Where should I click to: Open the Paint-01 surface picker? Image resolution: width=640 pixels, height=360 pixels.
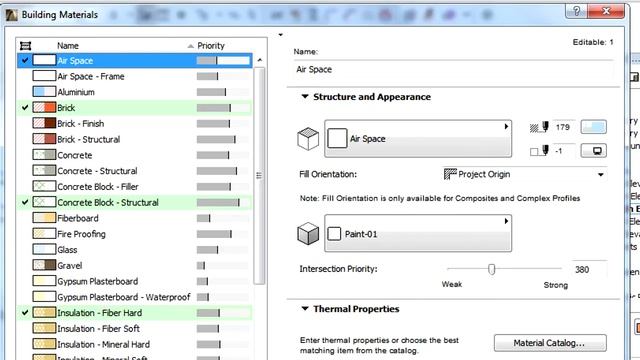[418, 233]
